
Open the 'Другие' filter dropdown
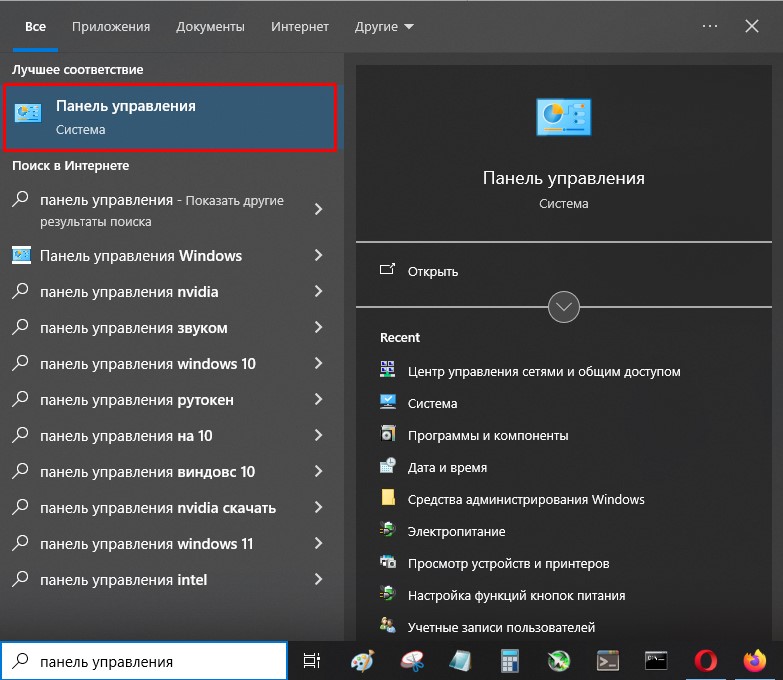384,27
